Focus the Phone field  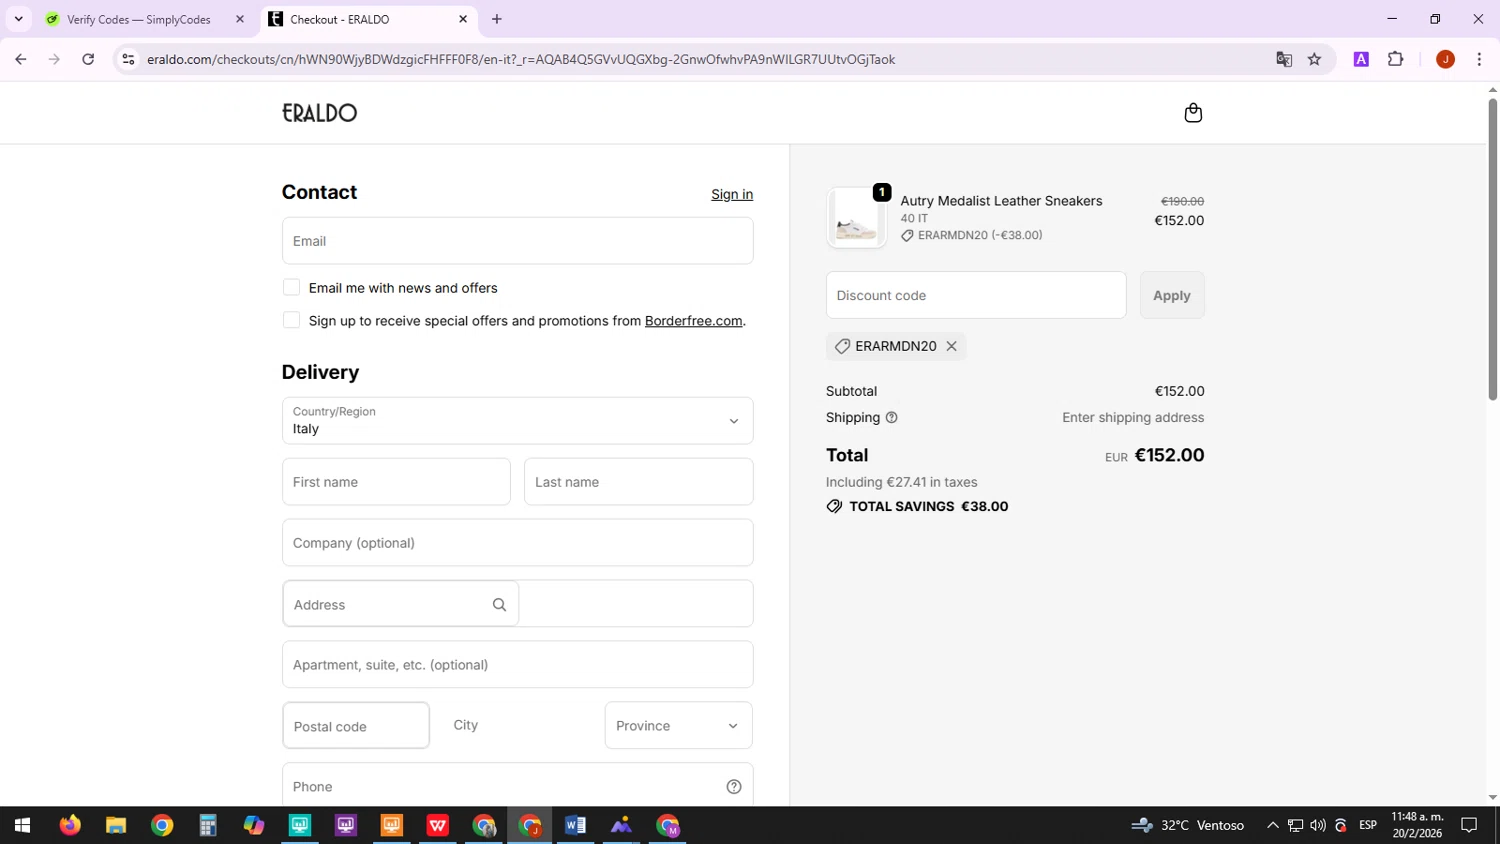coord(518,787)
